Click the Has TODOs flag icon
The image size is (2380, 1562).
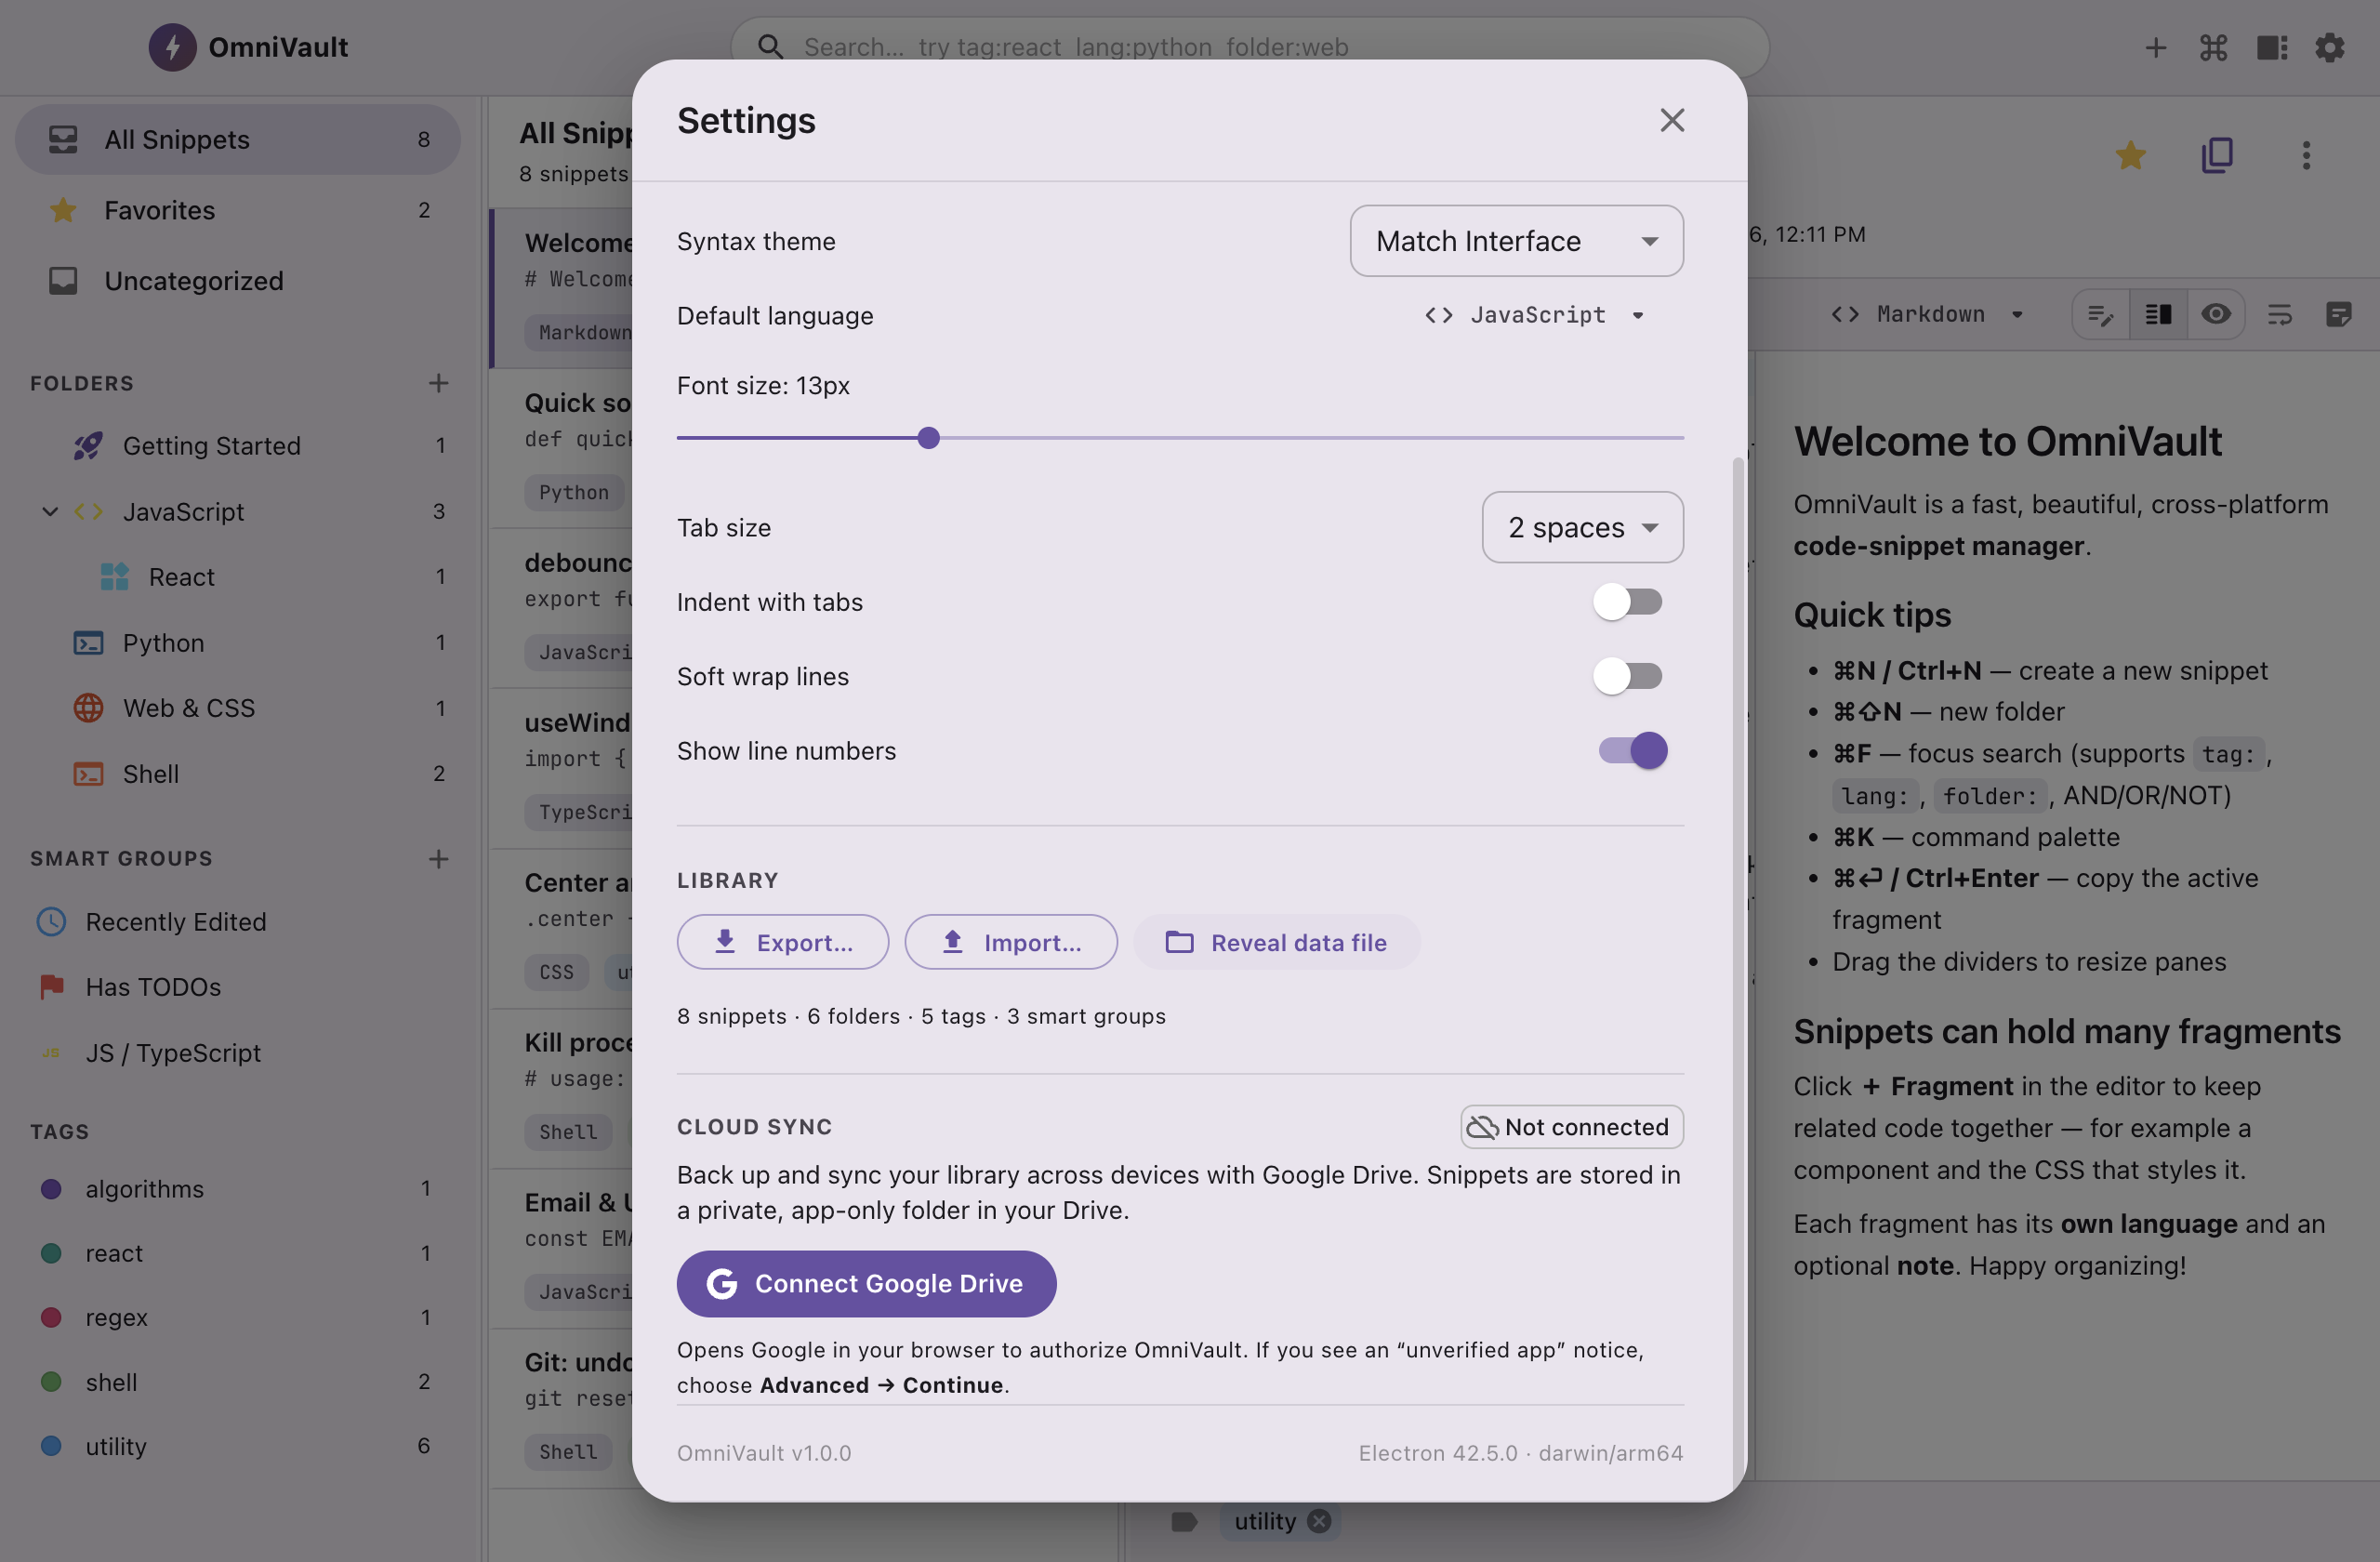(x=51, y=987)
